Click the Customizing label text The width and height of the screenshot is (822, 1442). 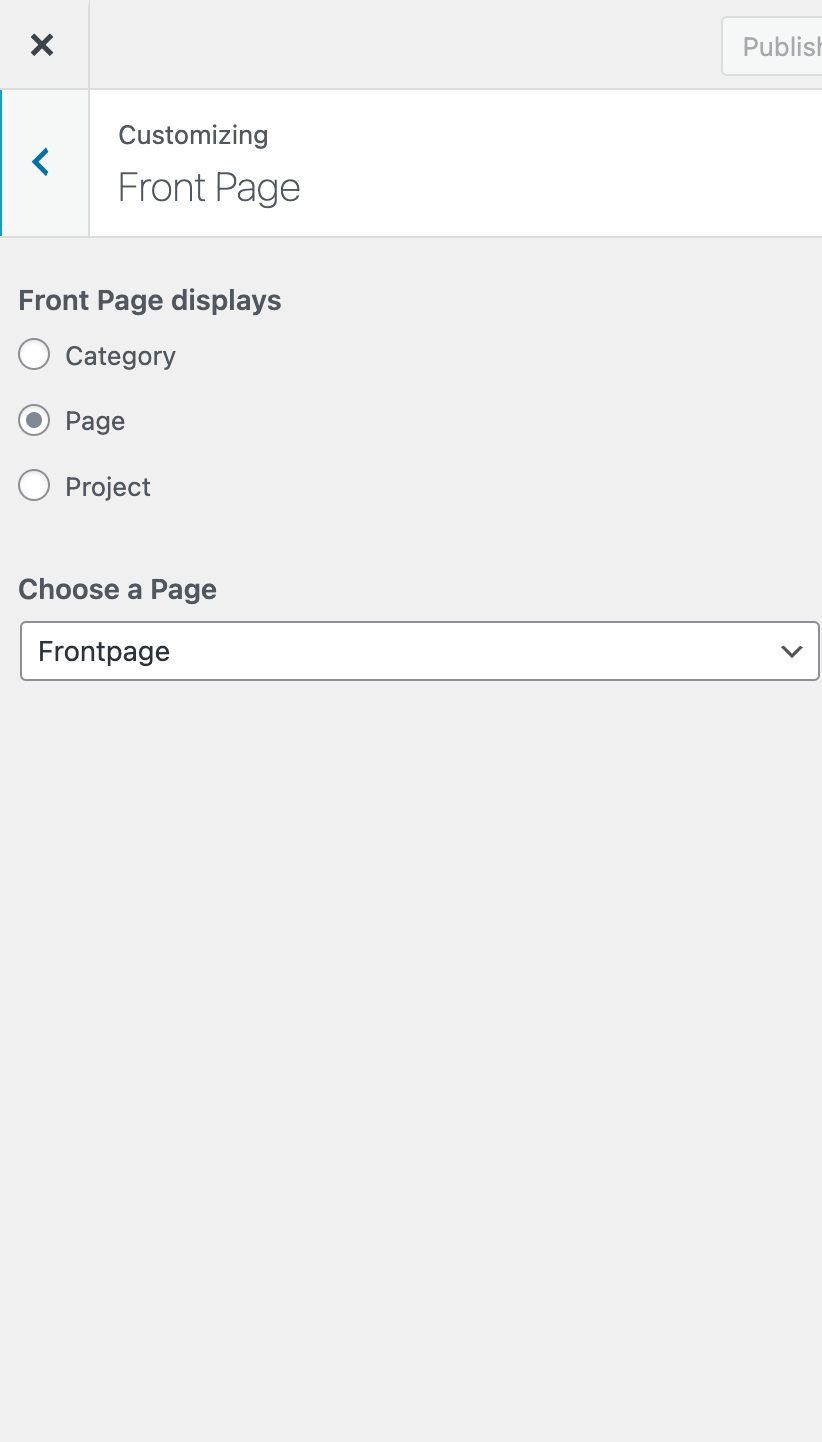point(193,135)
